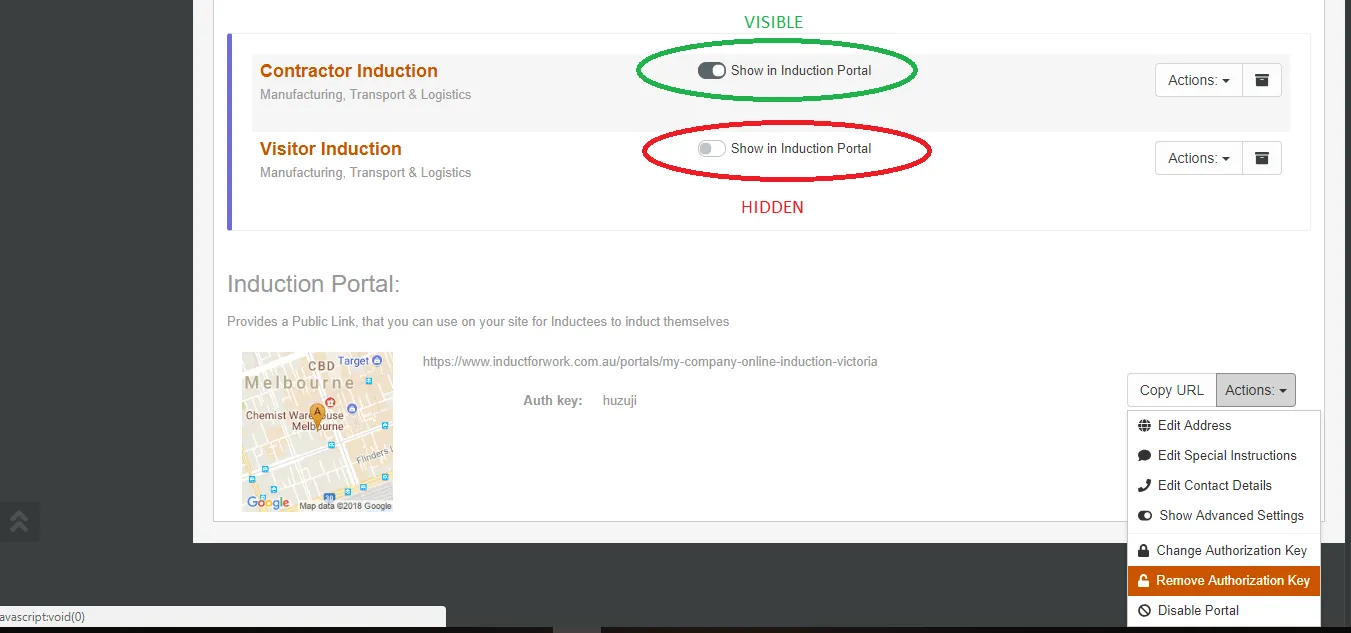This screenshot has width=1351, height=633.
Task: Click the Copy URL button
Action: coord(1171,390)
